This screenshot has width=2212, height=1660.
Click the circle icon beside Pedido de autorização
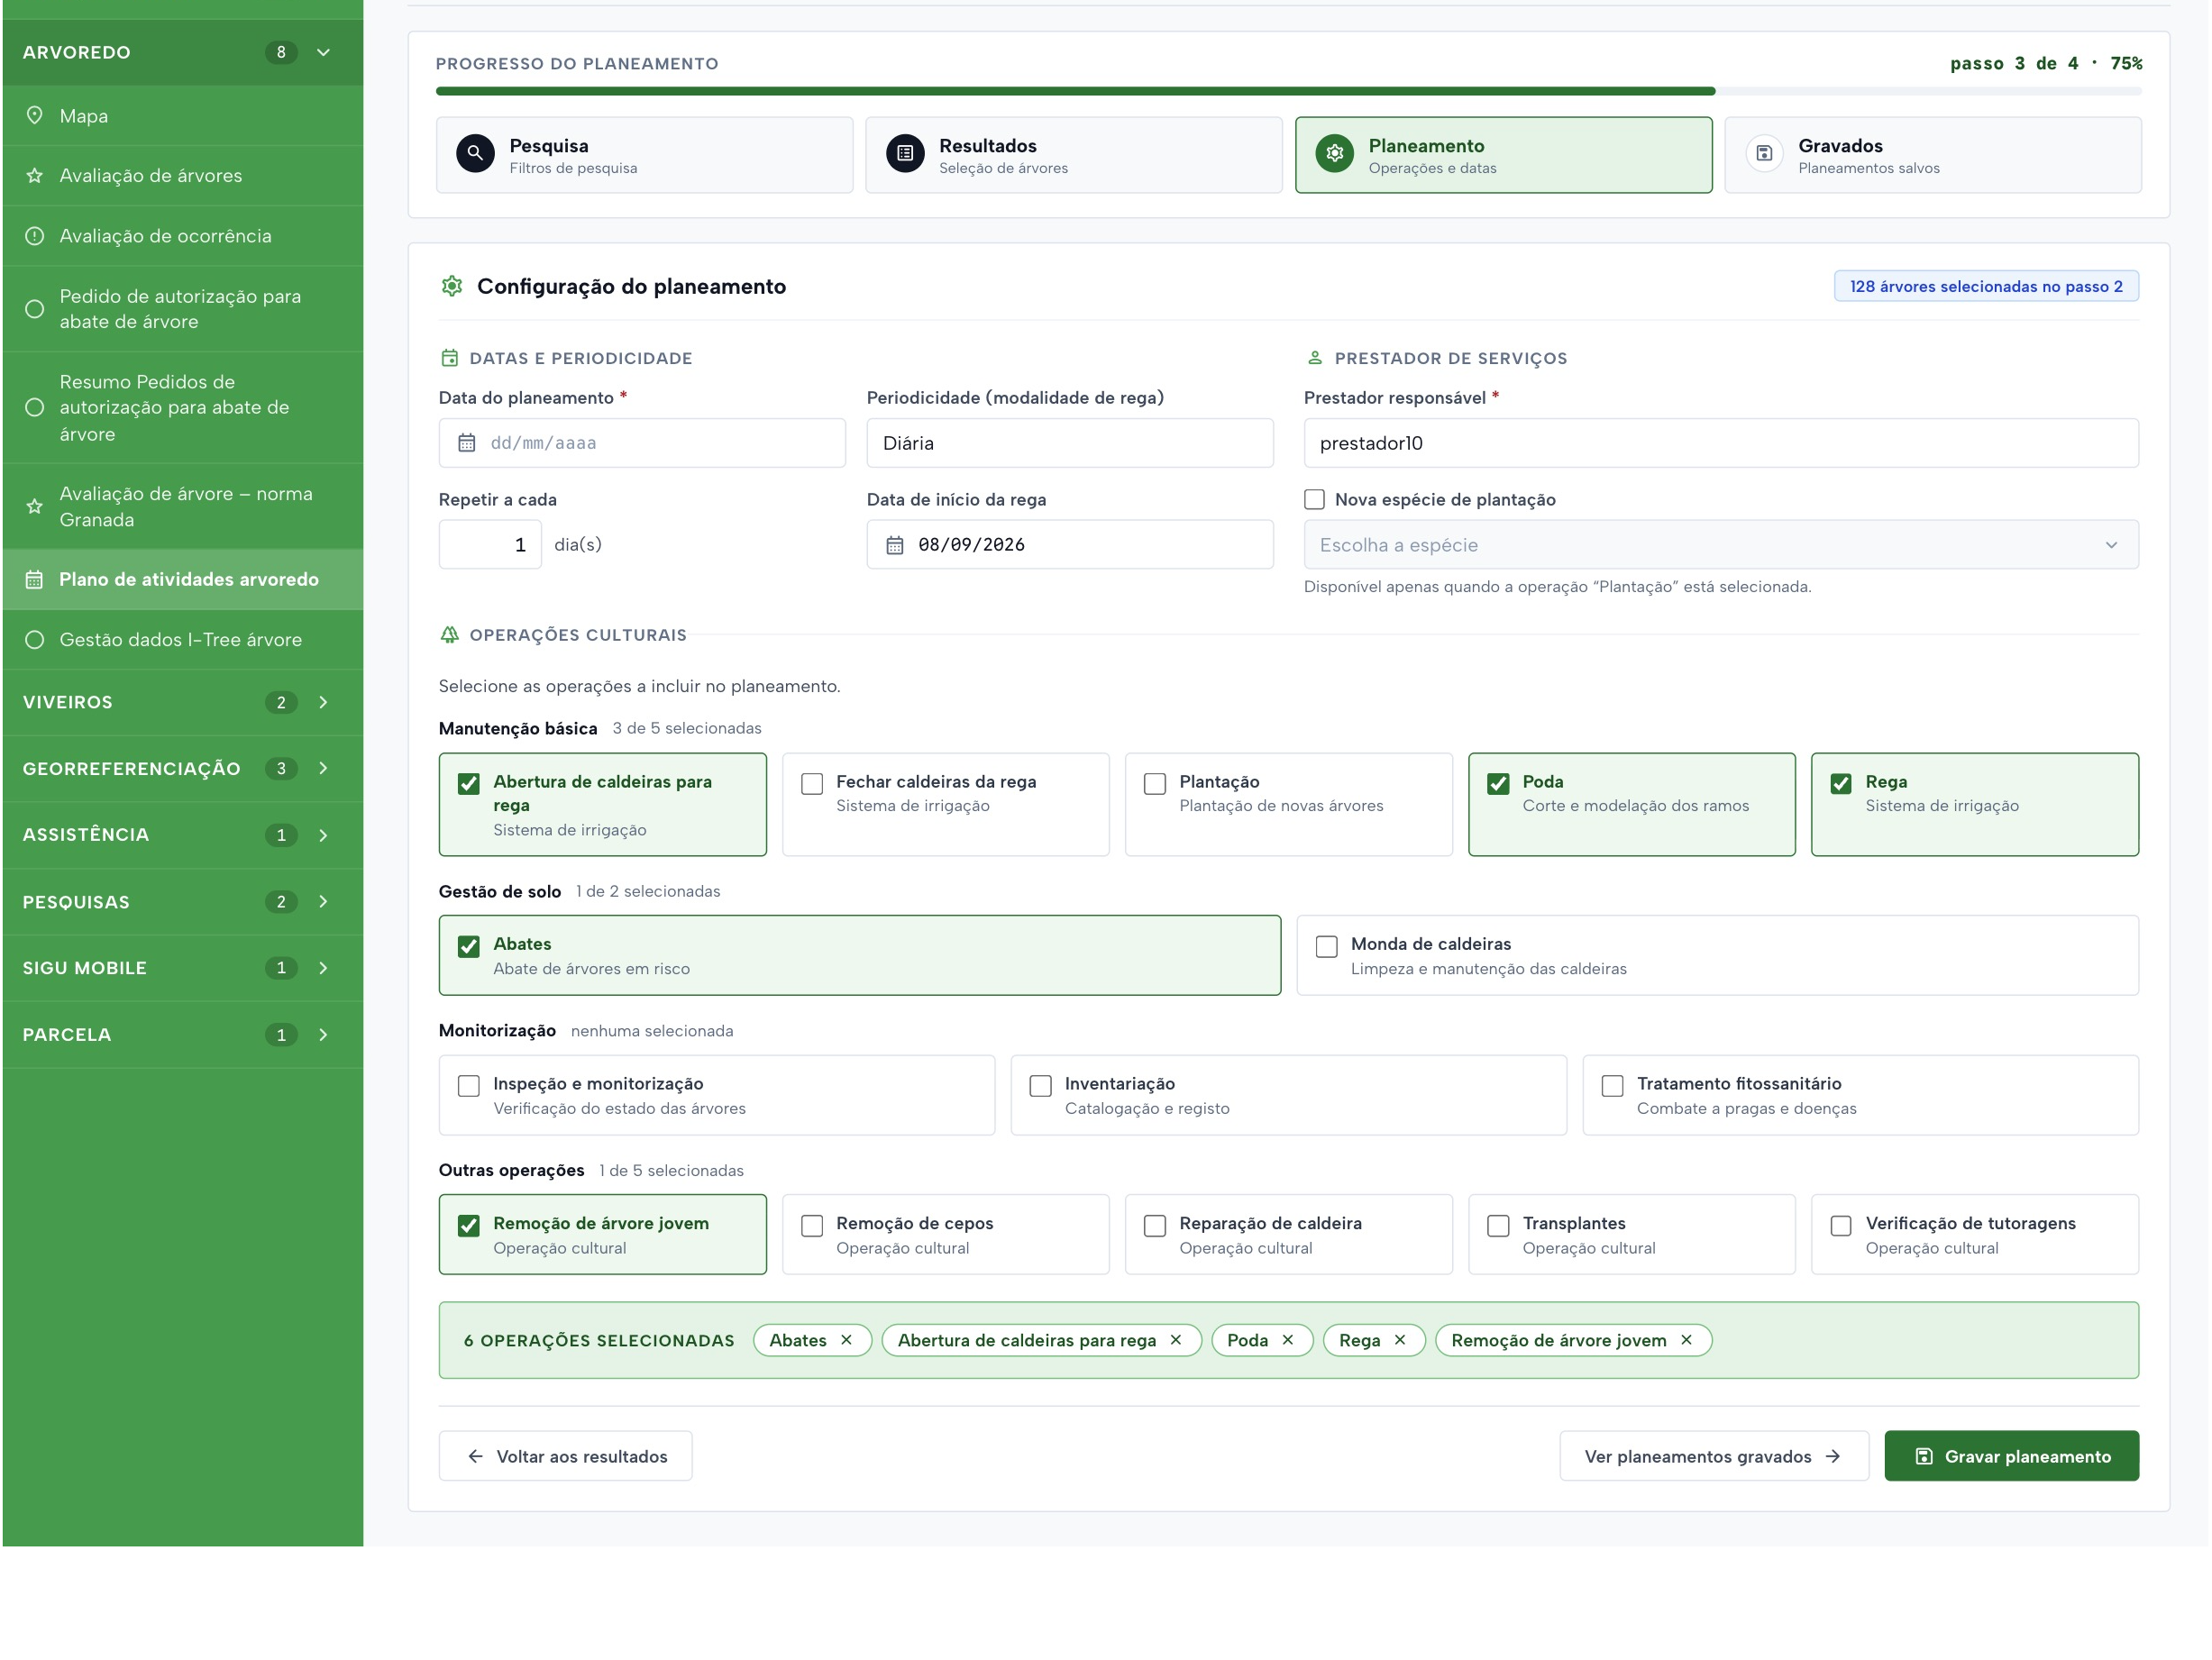(x=34, y=309)
